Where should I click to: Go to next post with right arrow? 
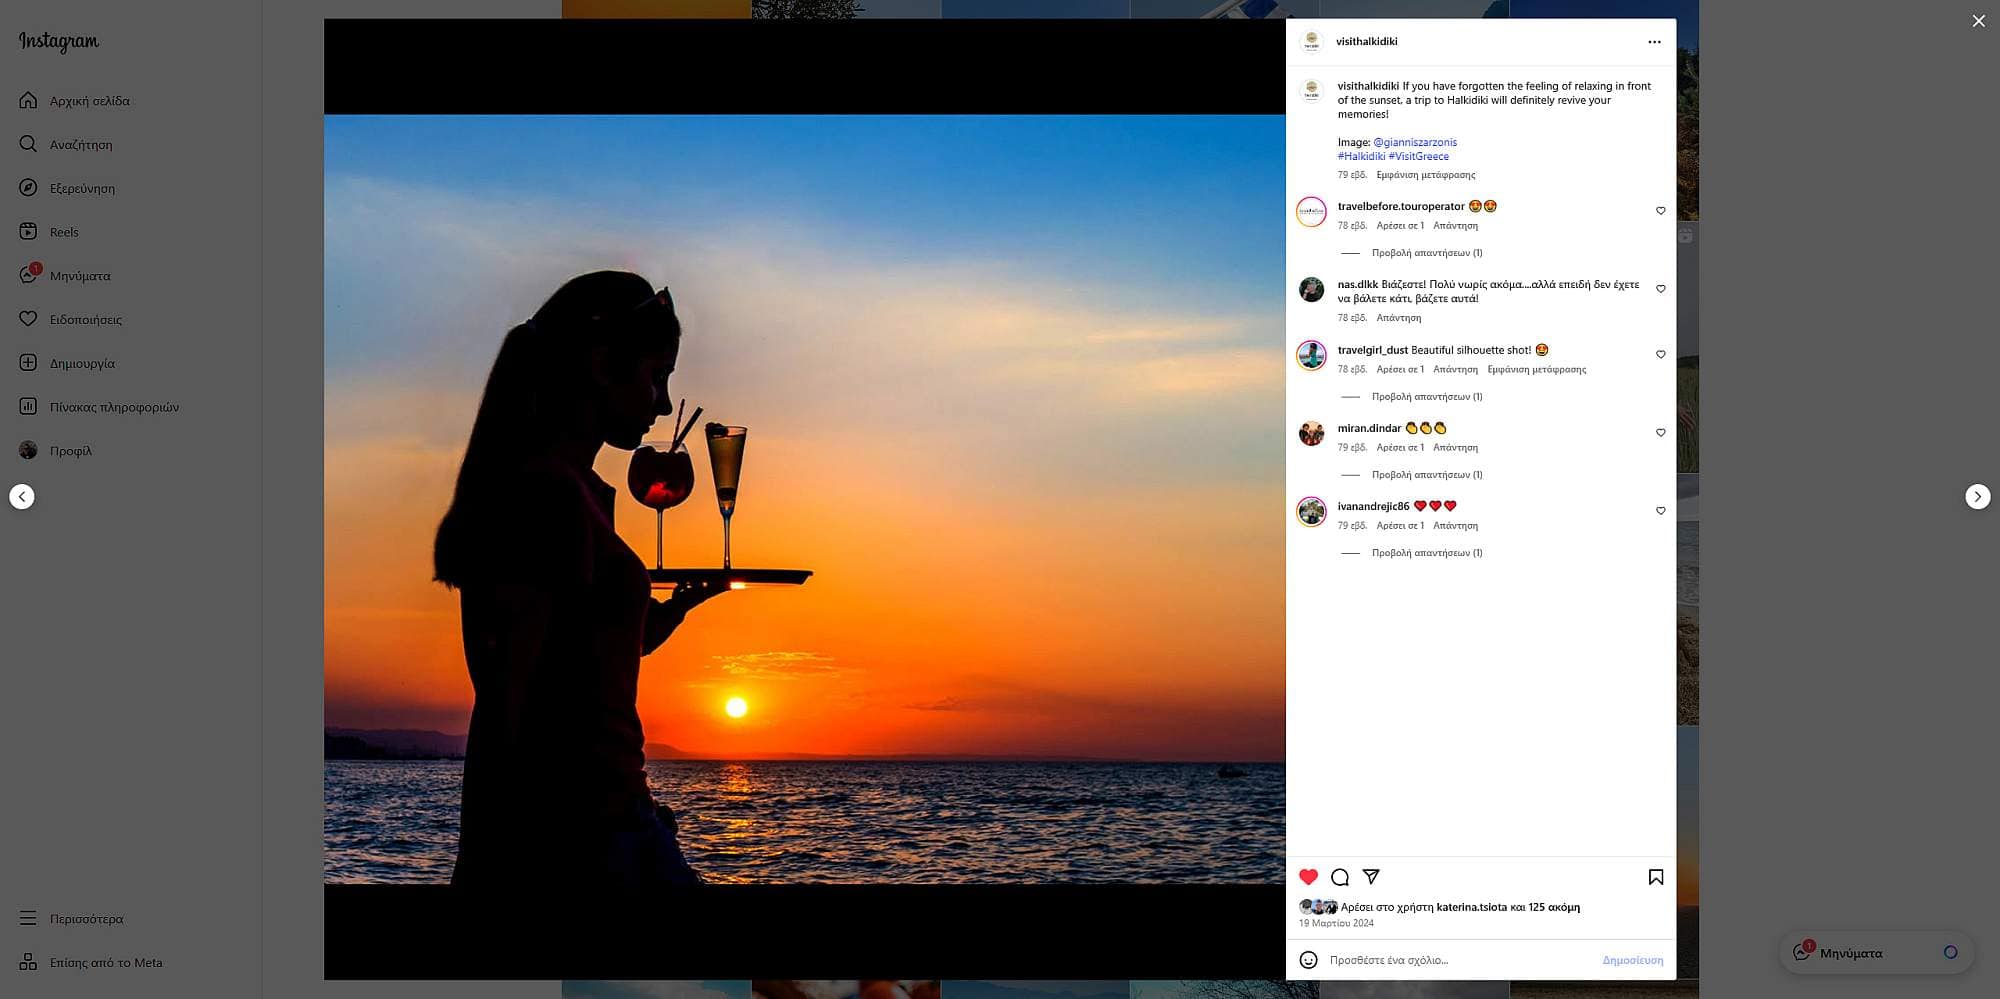pyautogui.click(x=1977, y=497)
